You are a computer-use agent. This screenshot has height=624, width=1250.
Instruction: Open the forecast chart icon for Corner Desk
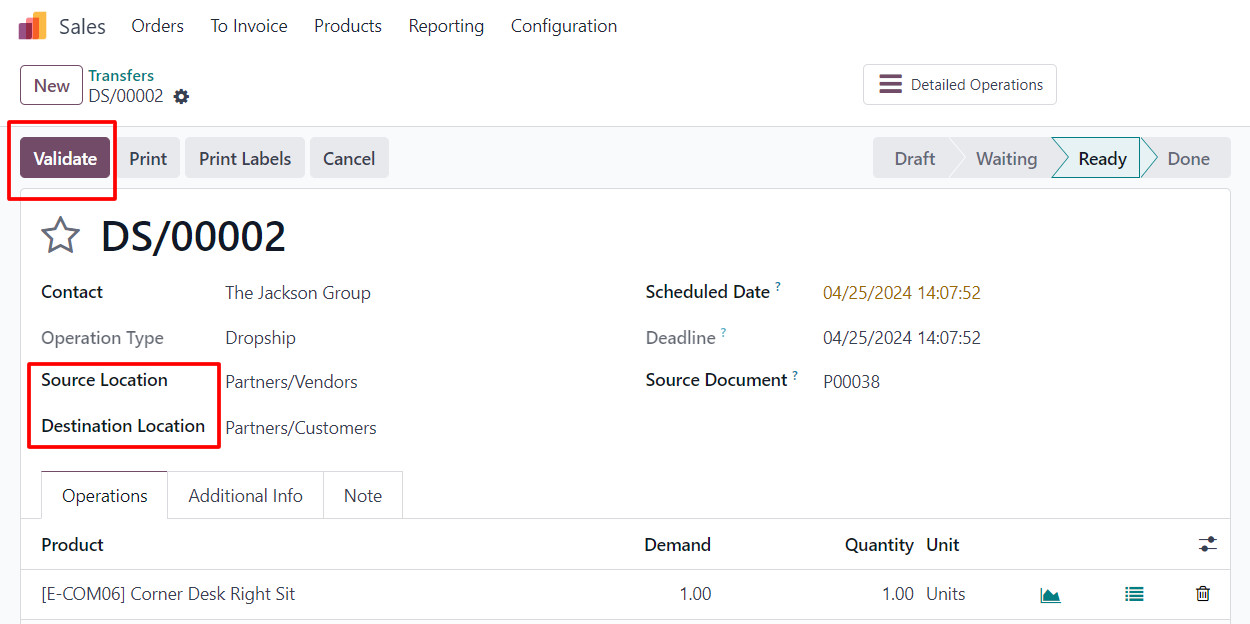coord(1050,594)
